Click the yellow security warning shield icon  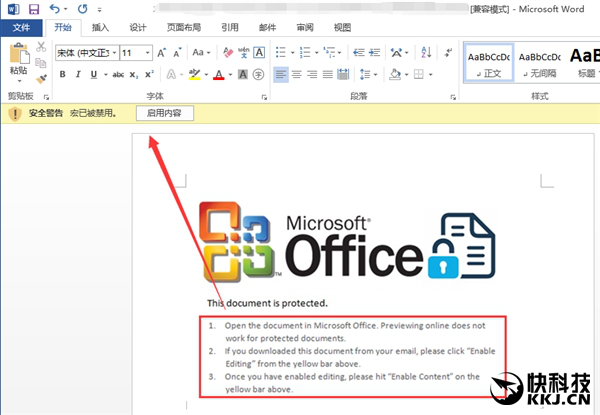click(x=14, y=114)
